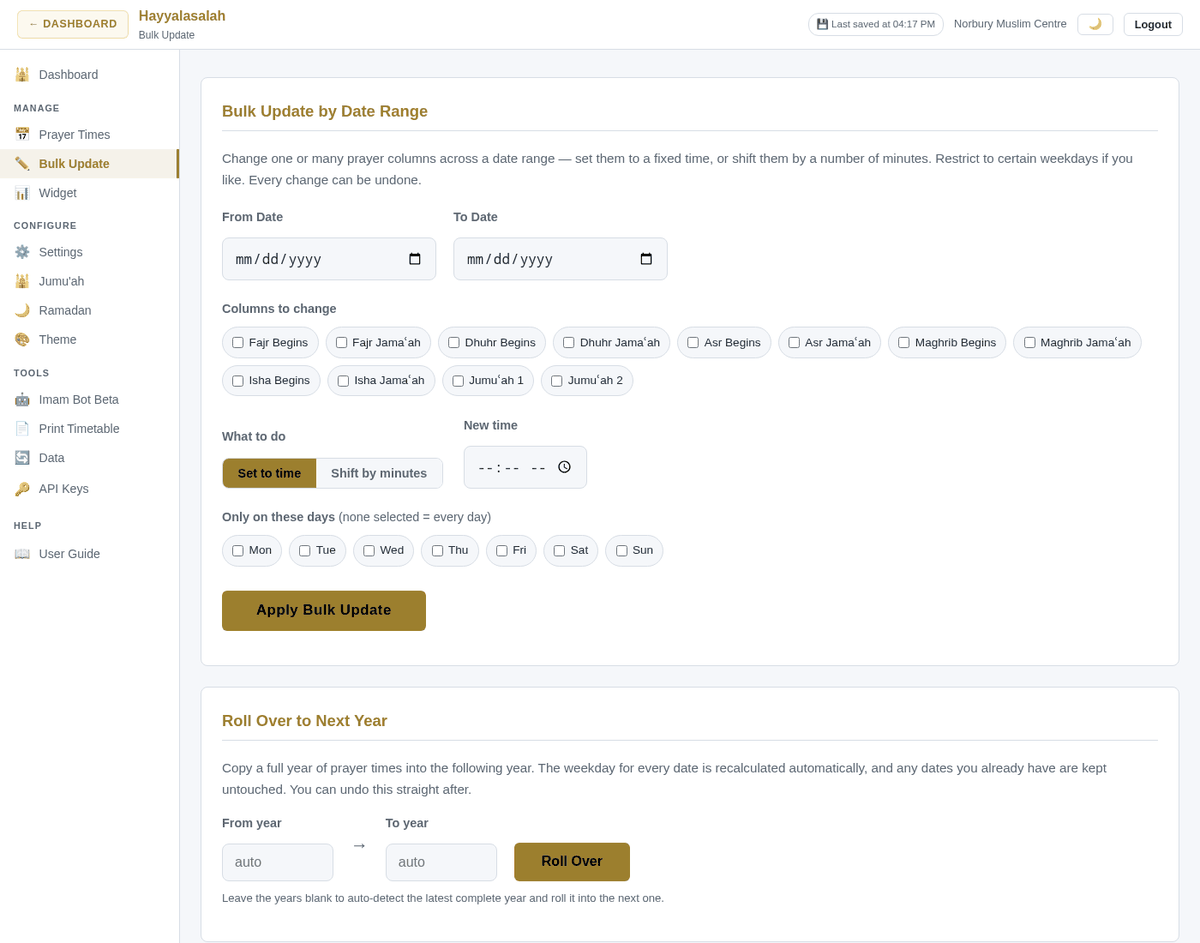1200x943 pixels.
Task: Click the Widget bar chart icon
Action: tap(22, 192)
